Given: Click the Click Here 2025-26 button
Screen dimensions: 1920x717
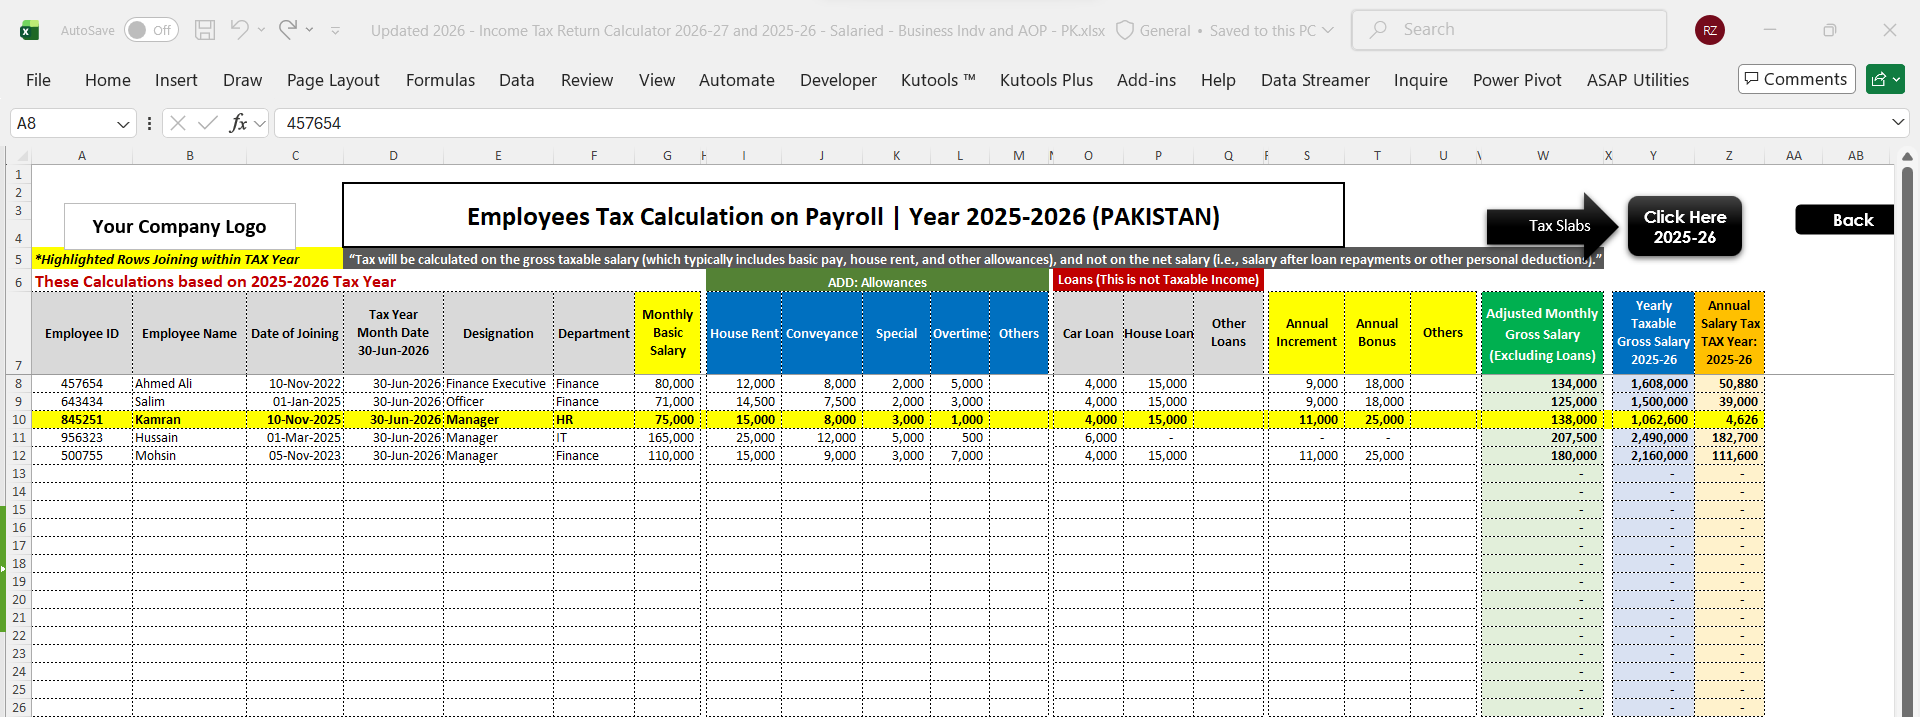Looking at the screenshot, I should 1685,227.
